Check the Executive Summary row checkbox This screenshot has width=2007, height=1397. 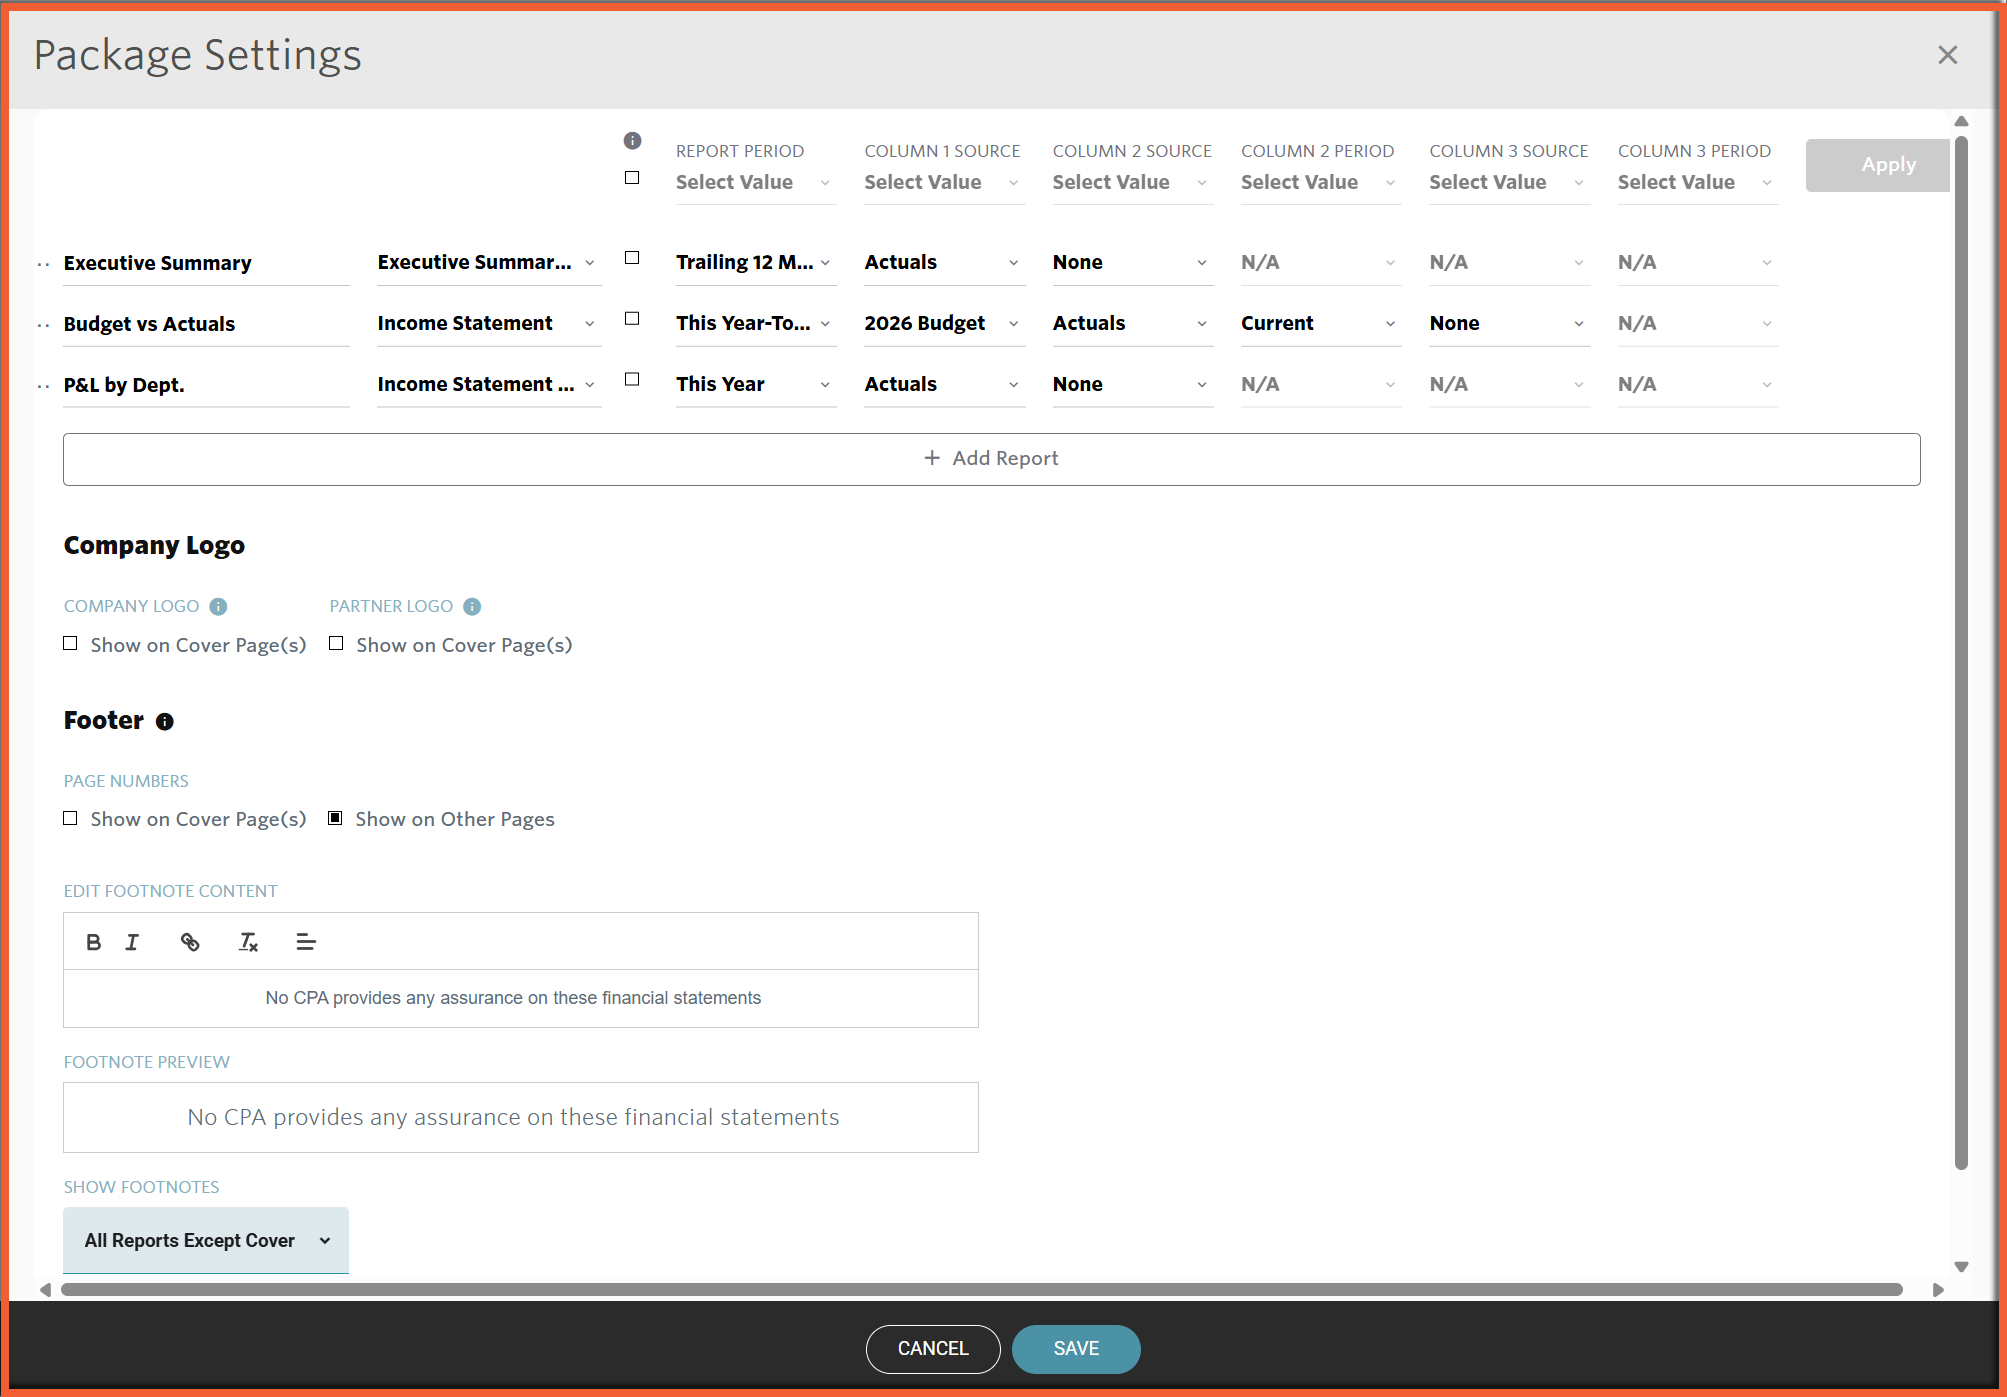pos(632,258)
